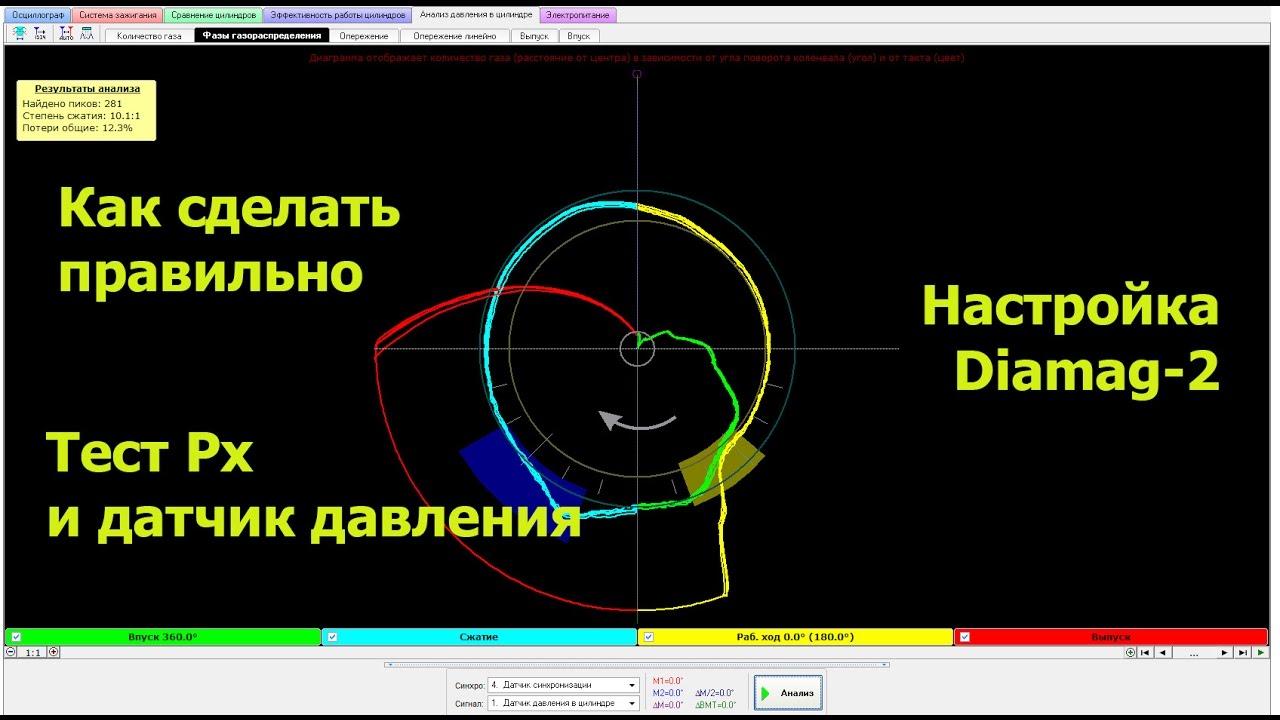The width and height of the screenshot is (1280, 720).
Task: Click the frame number field showing dots
Action: (1194, 652)
